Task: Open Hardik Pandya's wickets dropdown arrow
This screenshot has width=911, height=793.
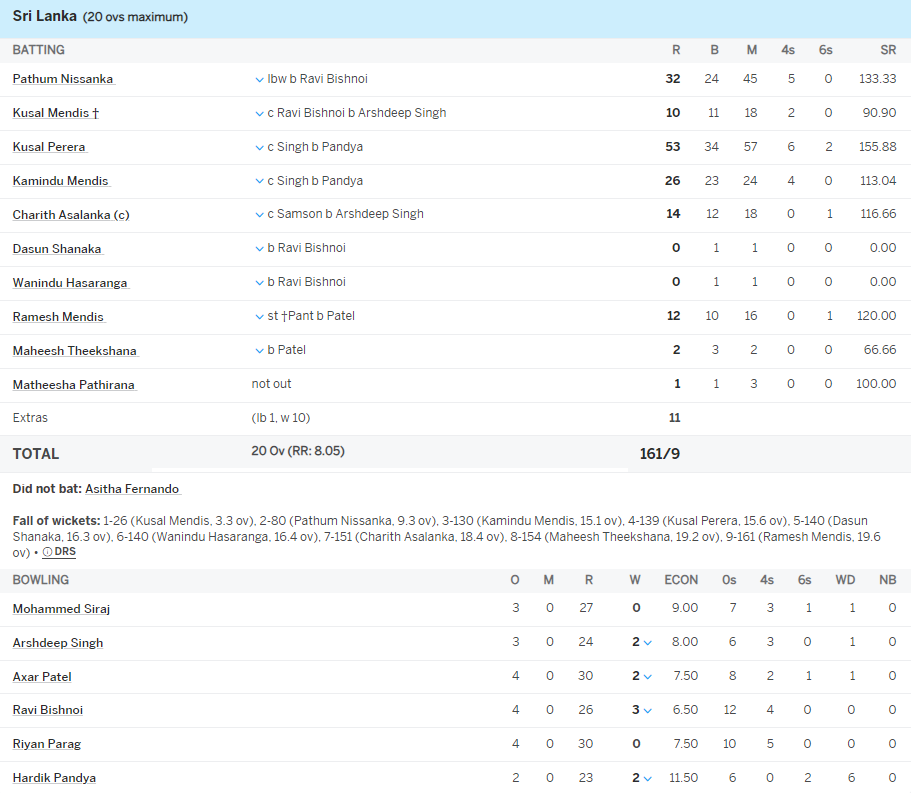Action: point(648,779)
